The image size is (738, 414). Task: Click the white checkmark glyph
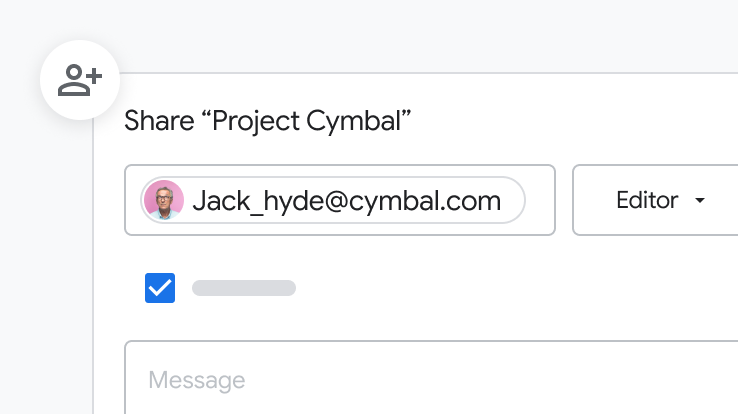[x=160, y=288]
